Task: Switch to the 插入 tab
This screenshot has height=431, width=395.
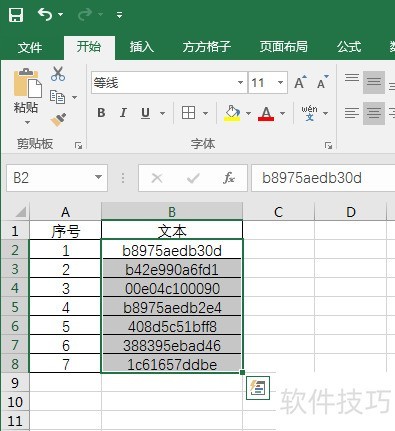Action: click(142, 47)
